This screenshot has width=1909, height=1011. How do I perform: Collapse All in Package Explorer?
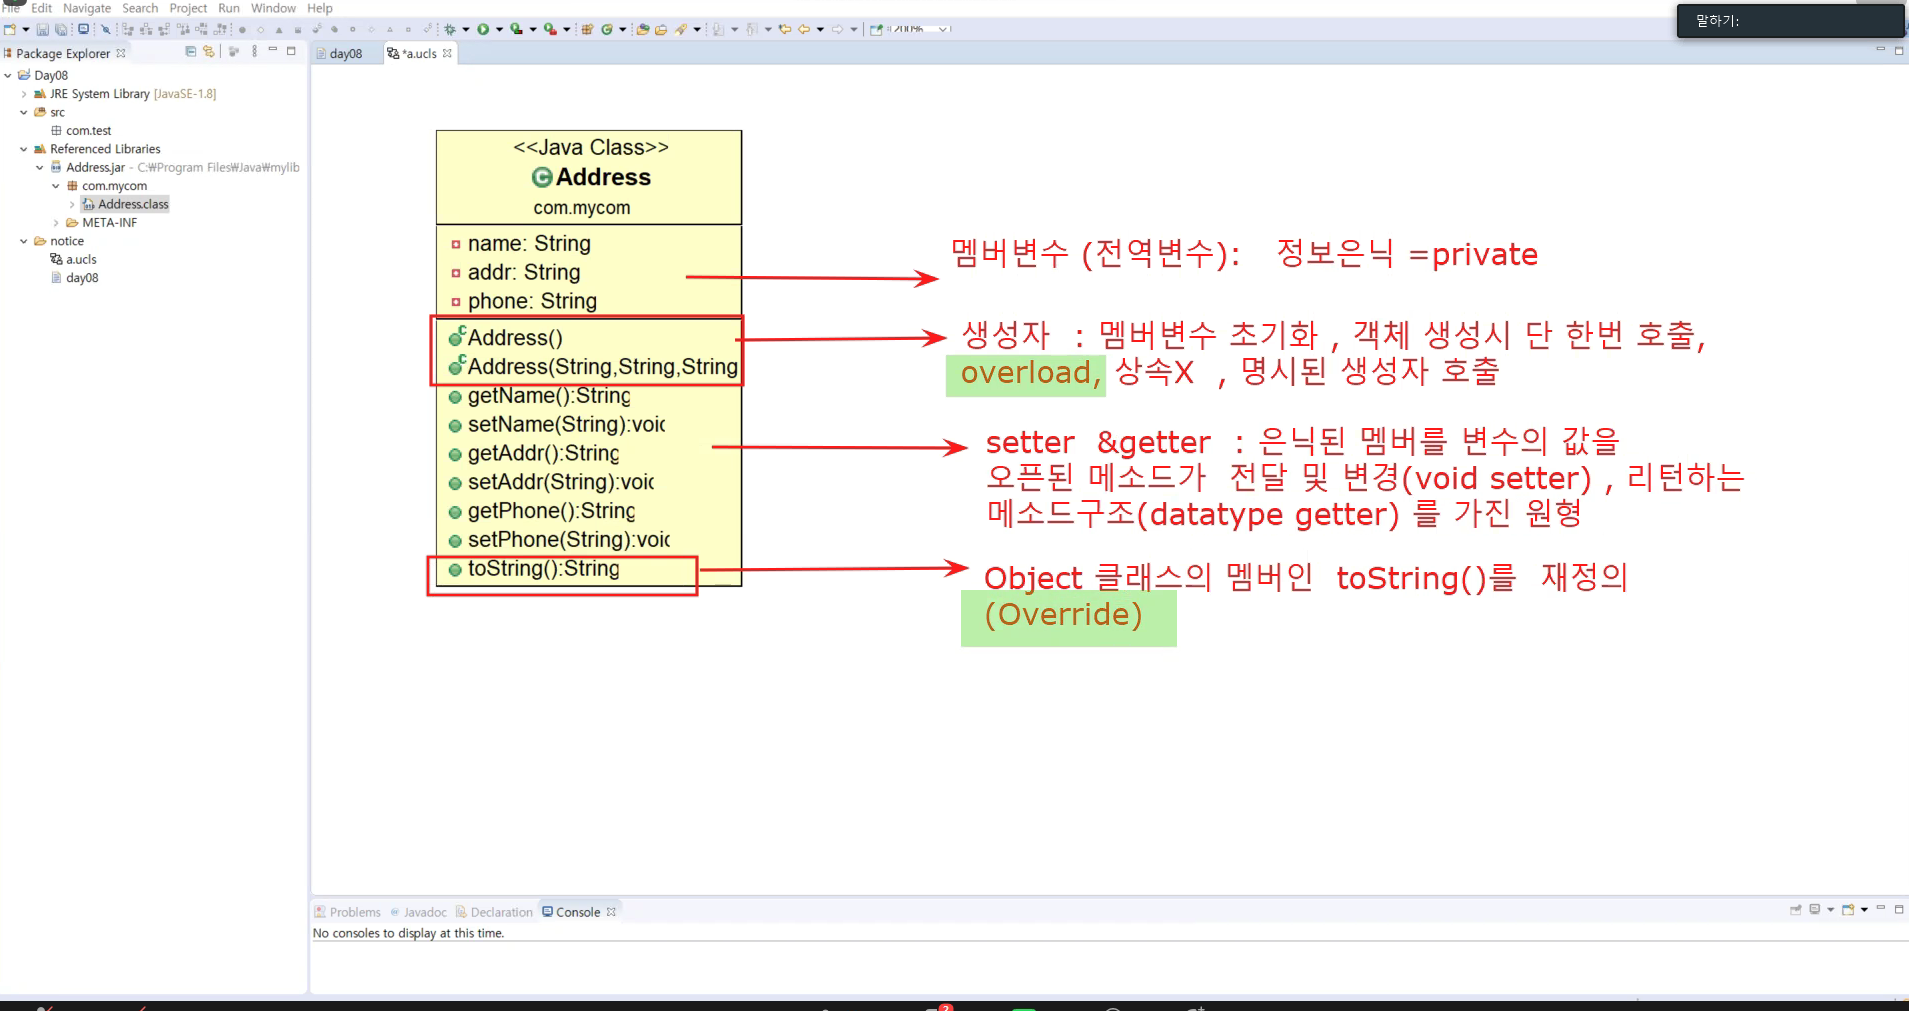pyautogui.click(x=190, y=51)
